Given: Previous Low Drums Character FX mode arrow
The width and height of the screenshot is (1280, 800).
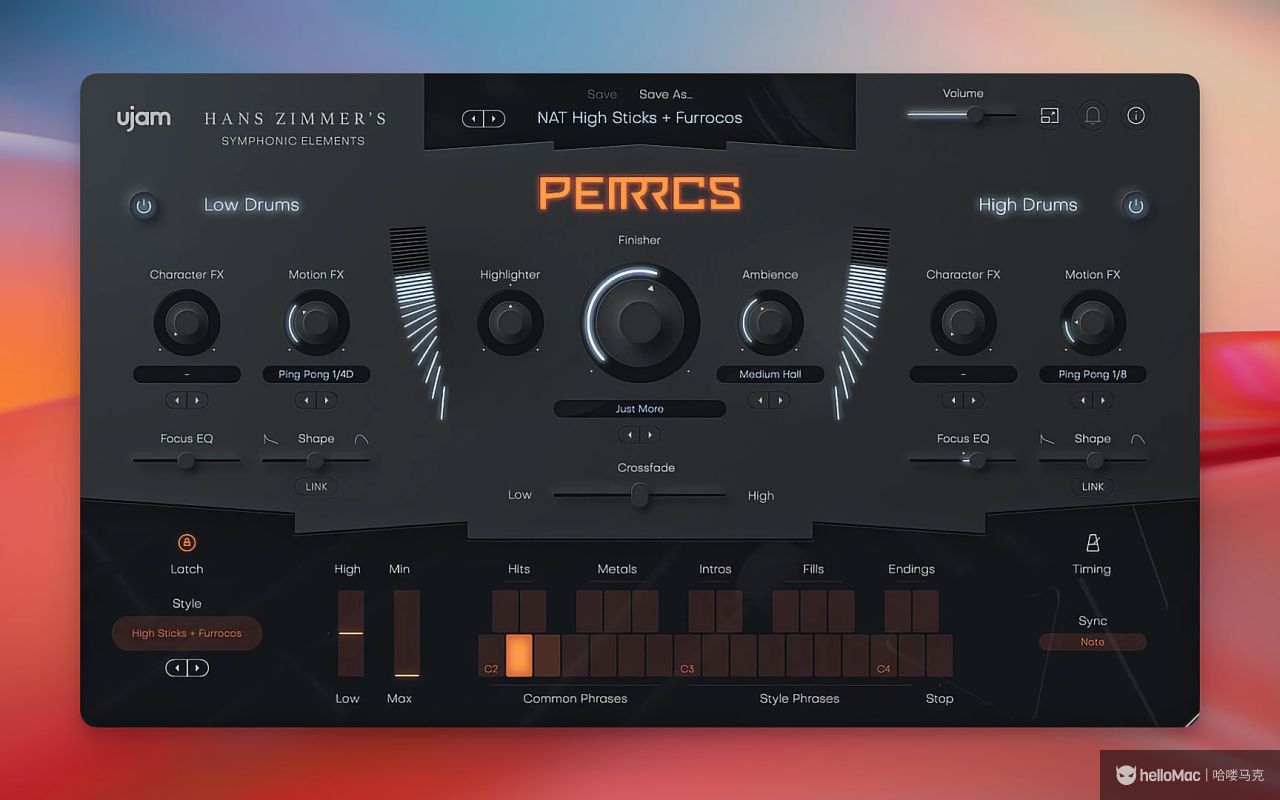Looking at the screenshot, I should point(177,400).
